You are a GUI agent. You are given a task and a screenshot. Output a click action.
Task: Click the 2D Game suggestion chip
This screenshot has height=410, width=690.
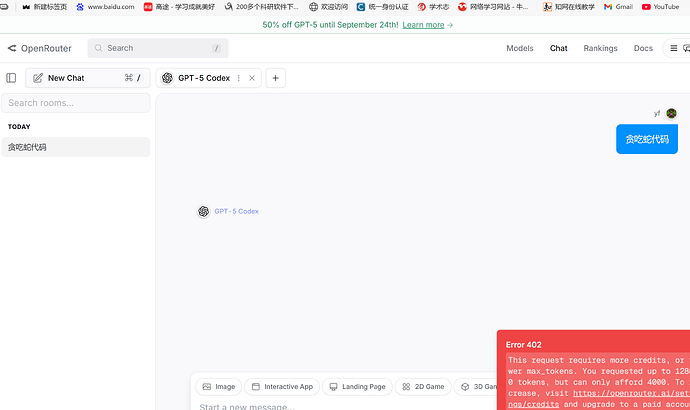click(423, 387)
